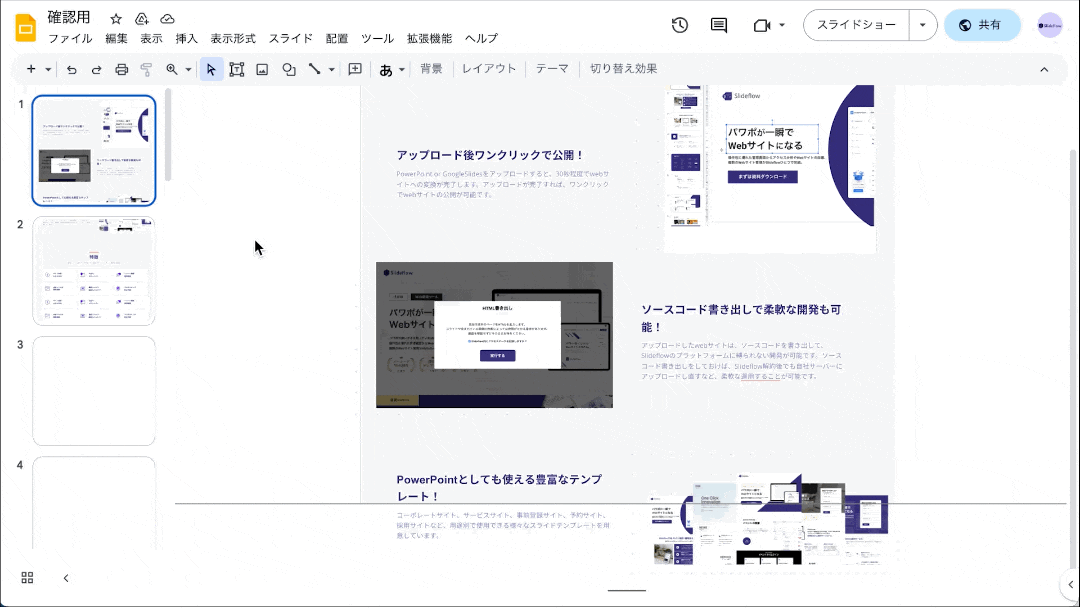Star the document 確認用
Viewport: 1080px width, 608px height.
[116, 19]
